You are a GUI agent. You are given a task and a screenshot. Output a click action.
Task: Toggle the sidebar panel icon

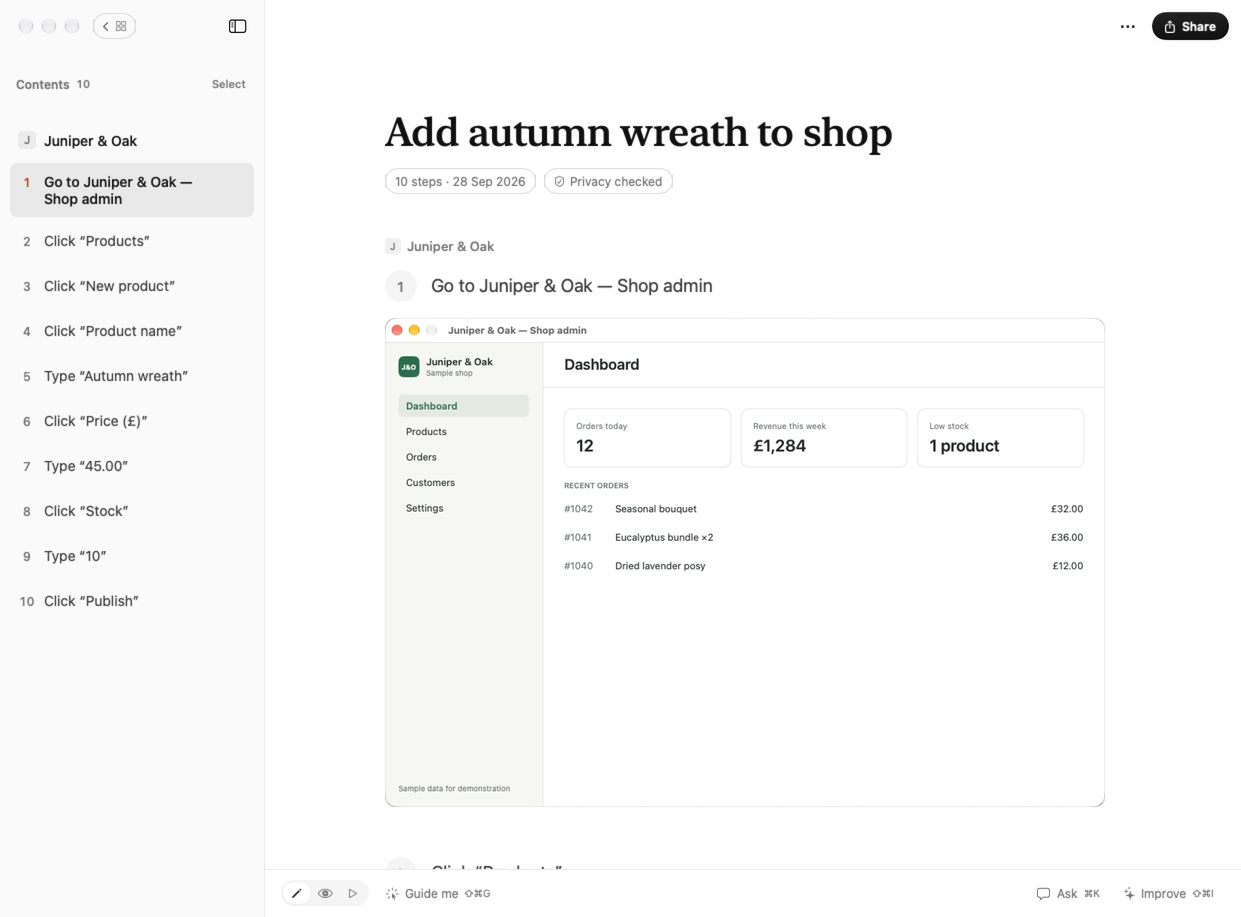(x=237, y=26)
